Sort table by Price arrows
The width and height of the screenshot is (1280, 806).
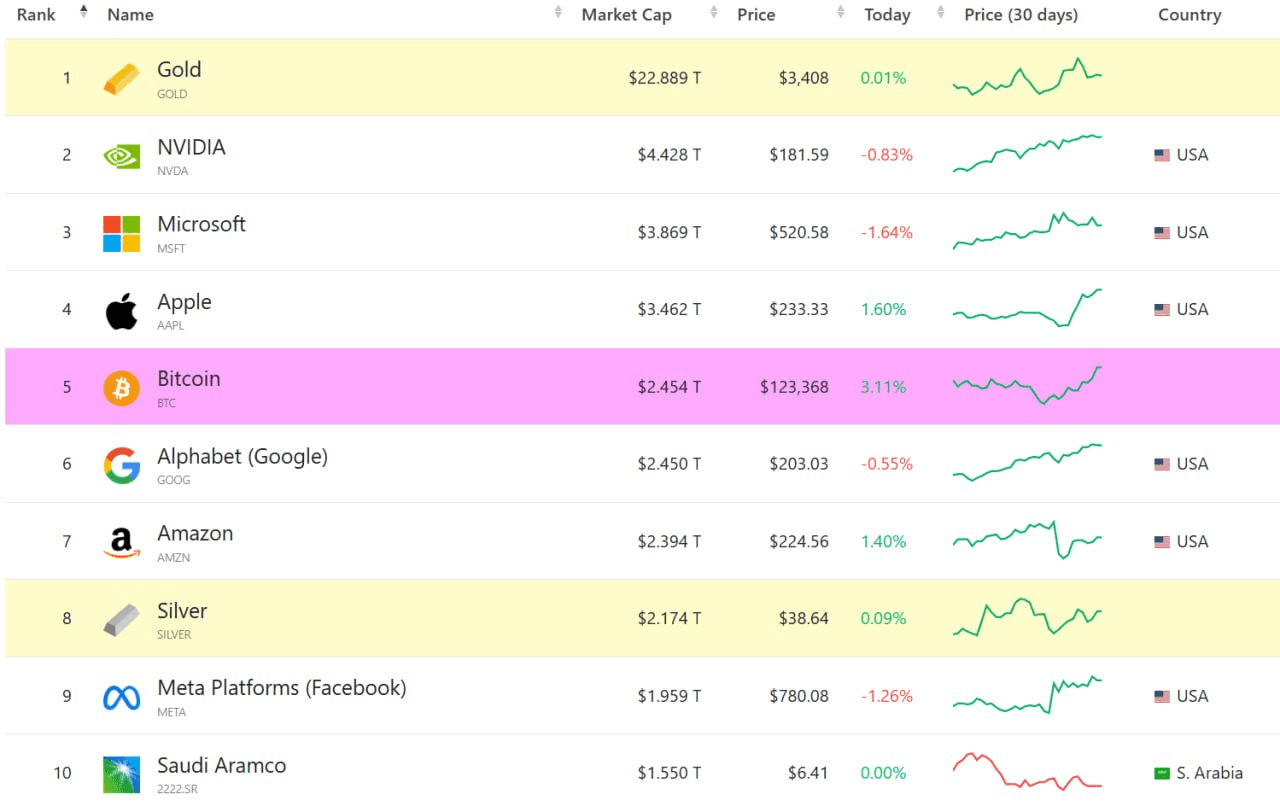coord(842,13)
